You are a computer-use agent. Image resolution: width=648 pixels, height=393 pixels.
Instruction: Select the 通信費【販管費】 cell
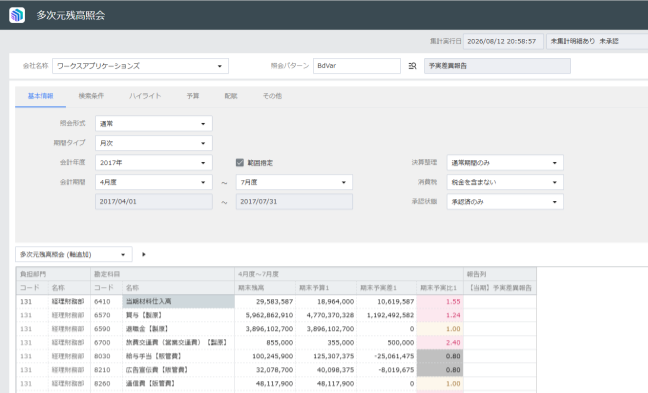click(179, 383)
